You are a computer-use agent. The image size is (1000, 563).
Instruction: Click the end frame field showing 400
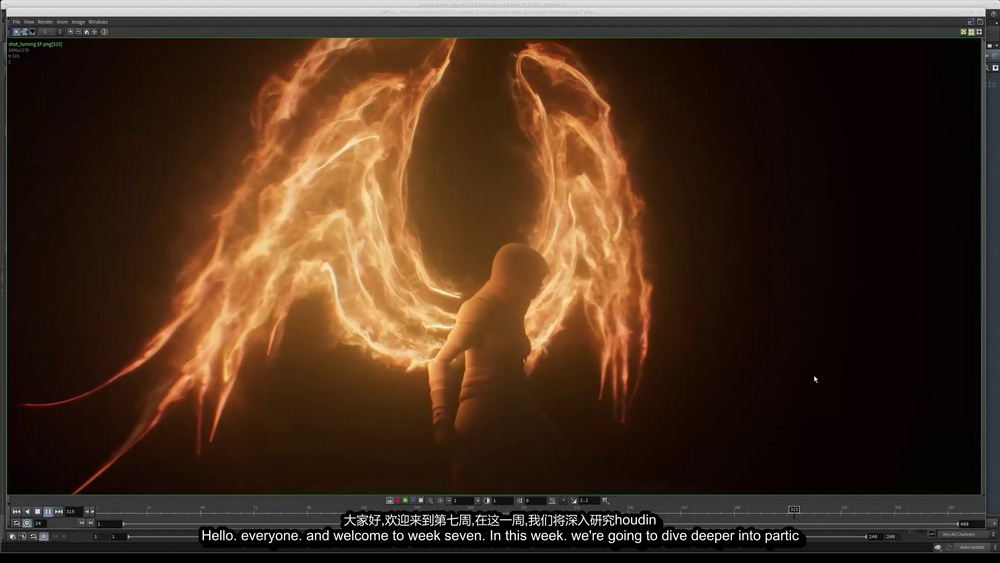[x=971, y=524]
